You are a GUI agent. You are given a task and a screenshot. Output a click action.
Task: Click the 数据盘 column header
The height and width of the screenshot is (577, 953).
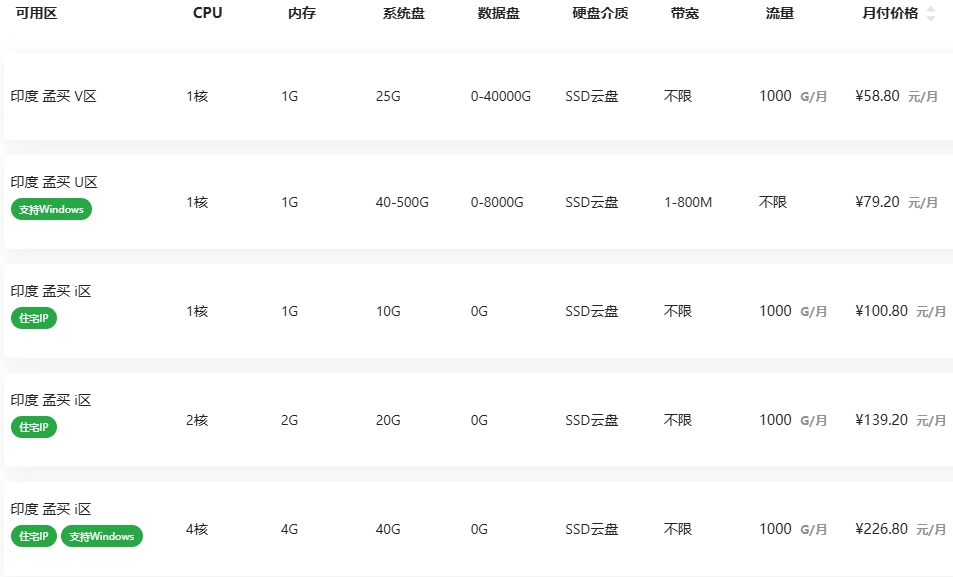pos(499,14)
